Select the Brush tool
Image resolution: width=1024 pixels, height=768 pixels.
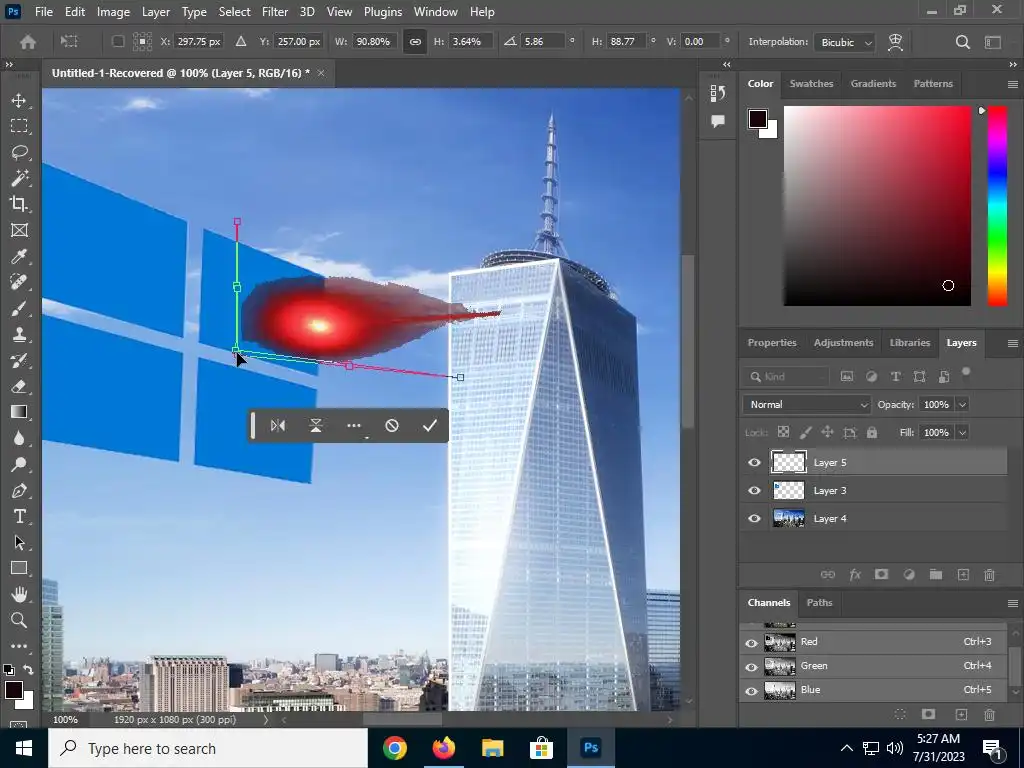pyautogui.click(x=19, y=308)
